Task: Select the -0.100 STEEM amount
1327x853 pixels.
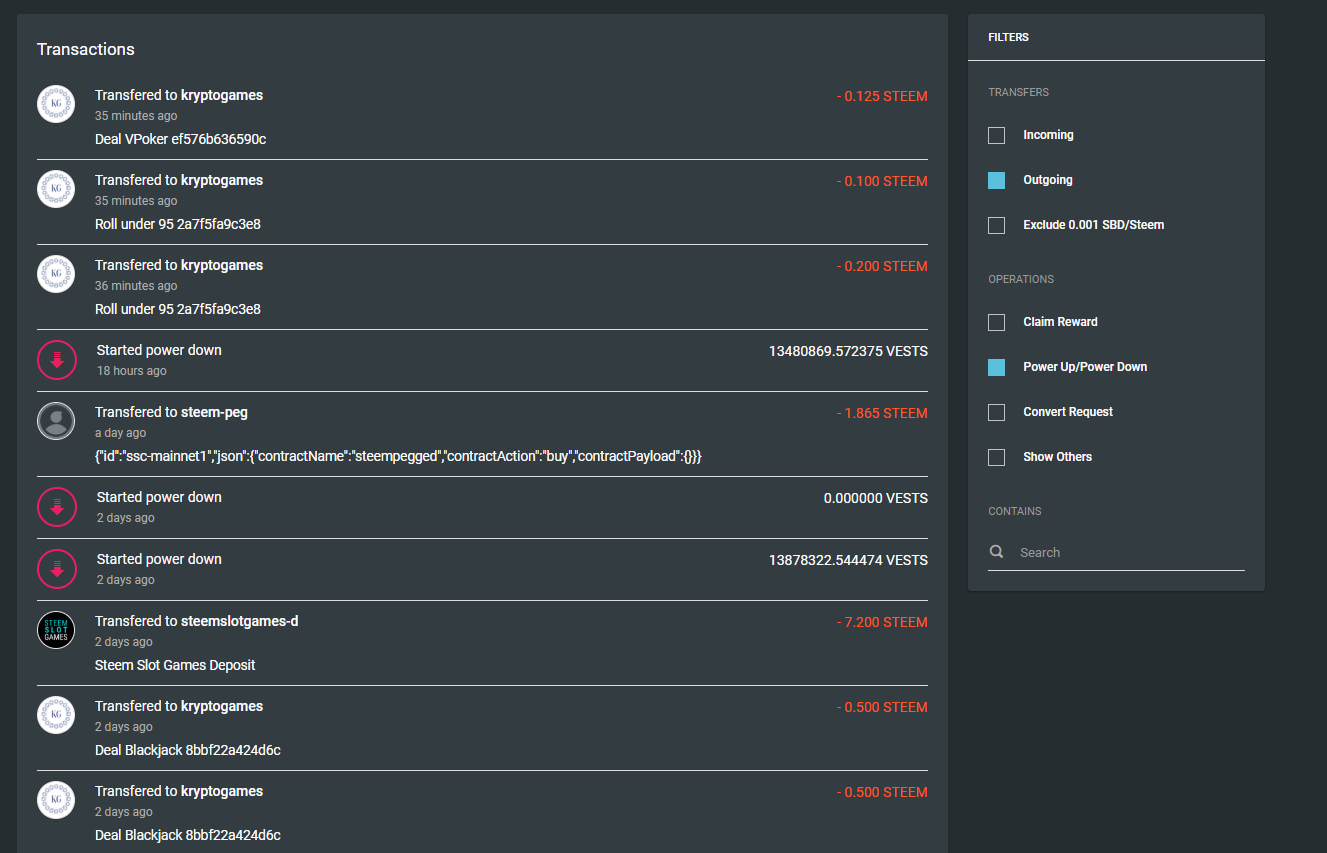Action: coord(882,182)
